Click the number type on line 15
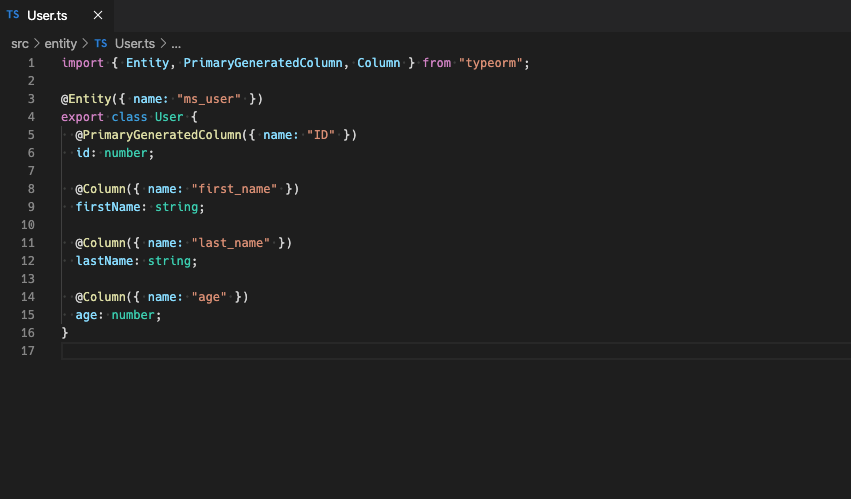This screenshot has width=851, height=499. (x=133, y=315)
